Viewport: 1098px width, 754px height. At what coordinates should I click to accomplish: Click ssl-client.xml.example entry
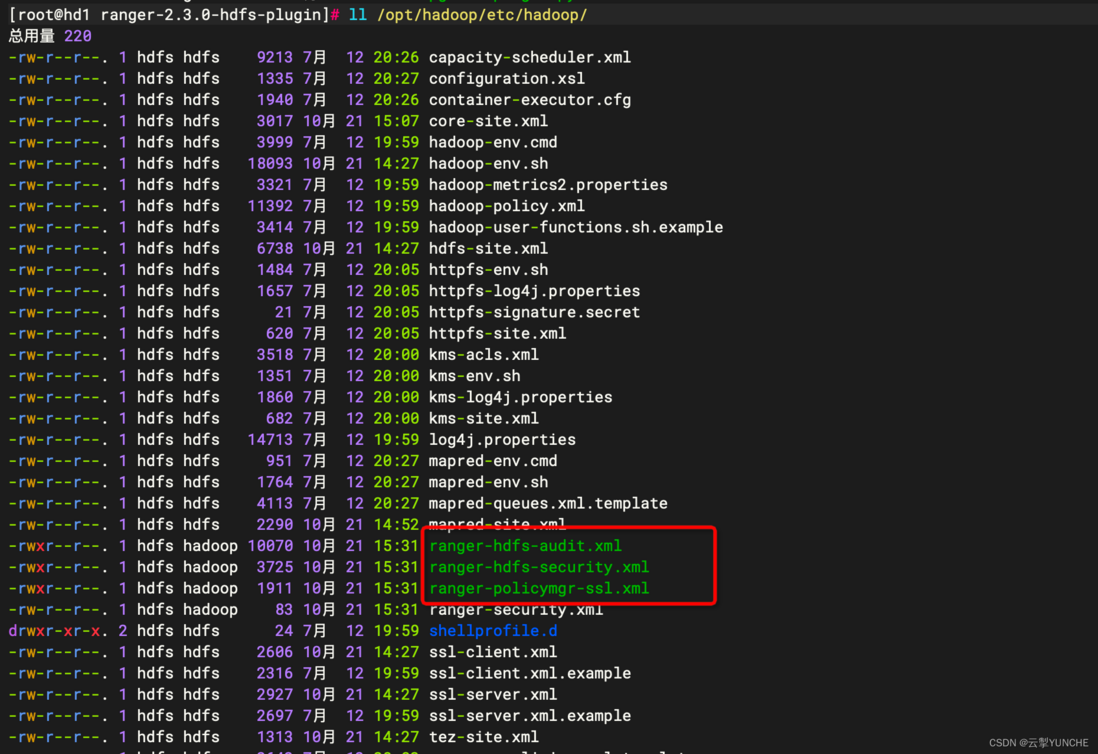[x=529, y=673]
